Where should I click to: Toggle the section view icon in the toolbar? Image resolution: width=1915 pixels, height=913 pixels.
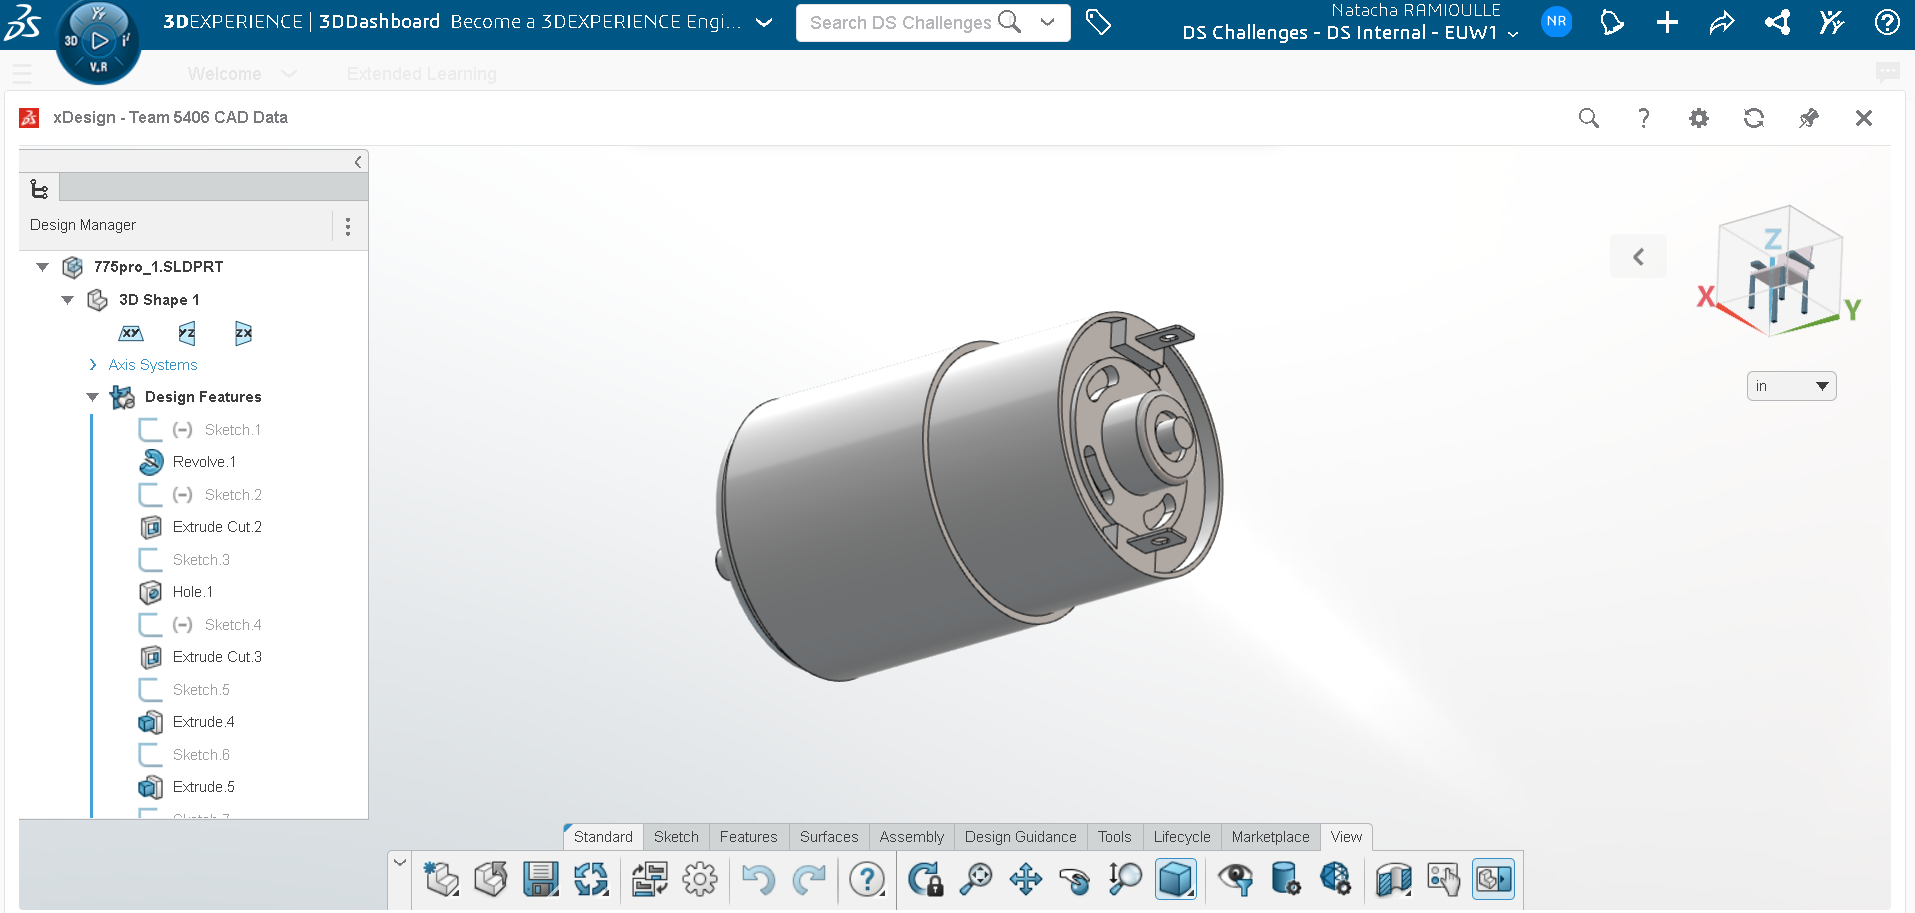[x=1392, y=879]
